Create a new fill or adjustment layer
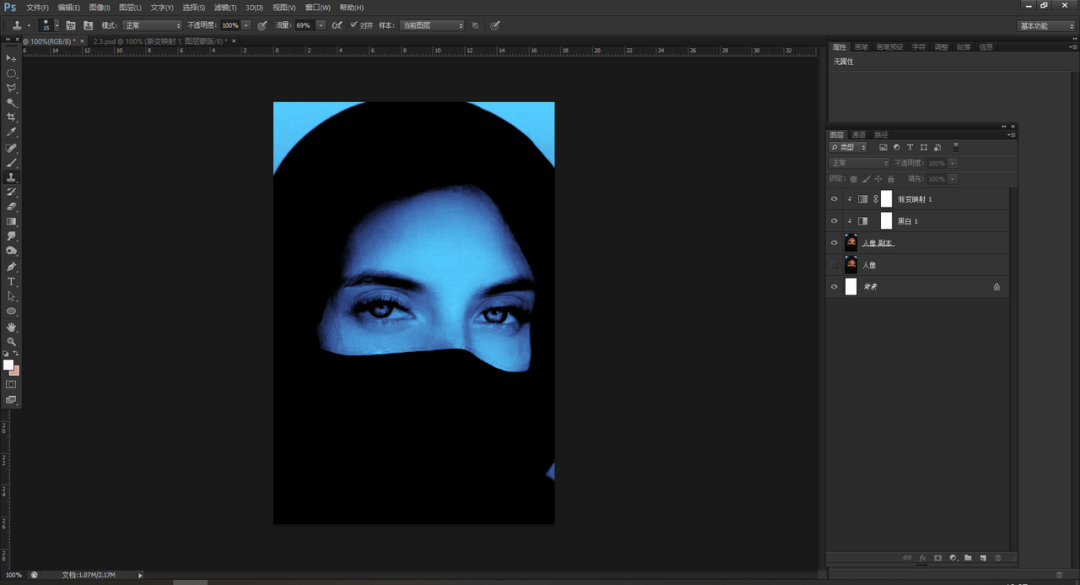1080x585 pixels. 953,558
